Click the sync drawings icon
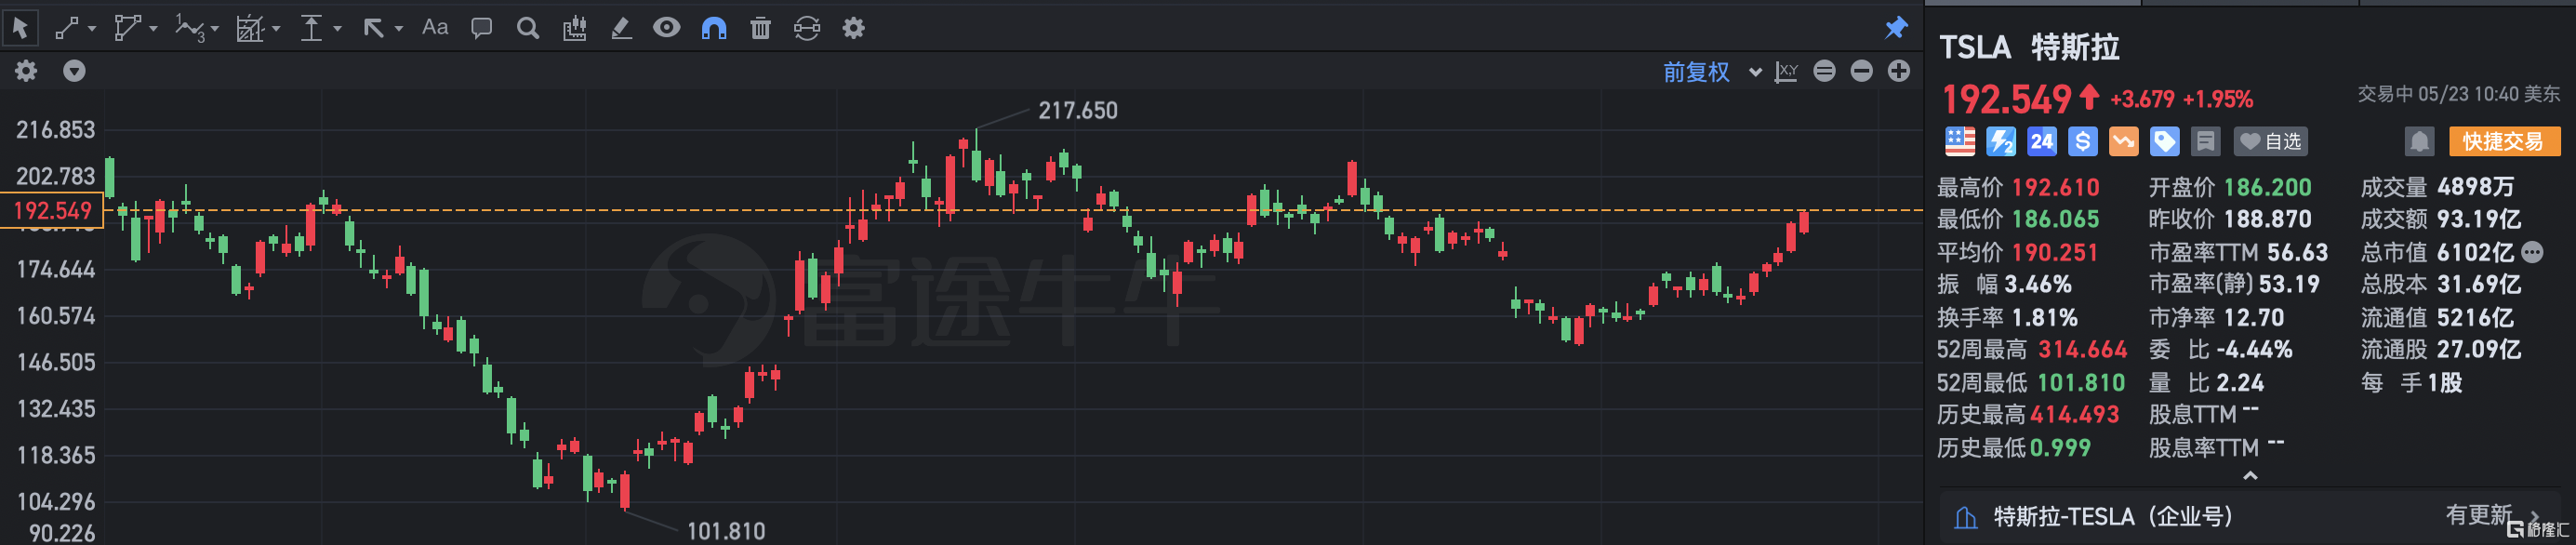Image resolution: width=2576 pixels, height=545 pixels. coord(807,28)
